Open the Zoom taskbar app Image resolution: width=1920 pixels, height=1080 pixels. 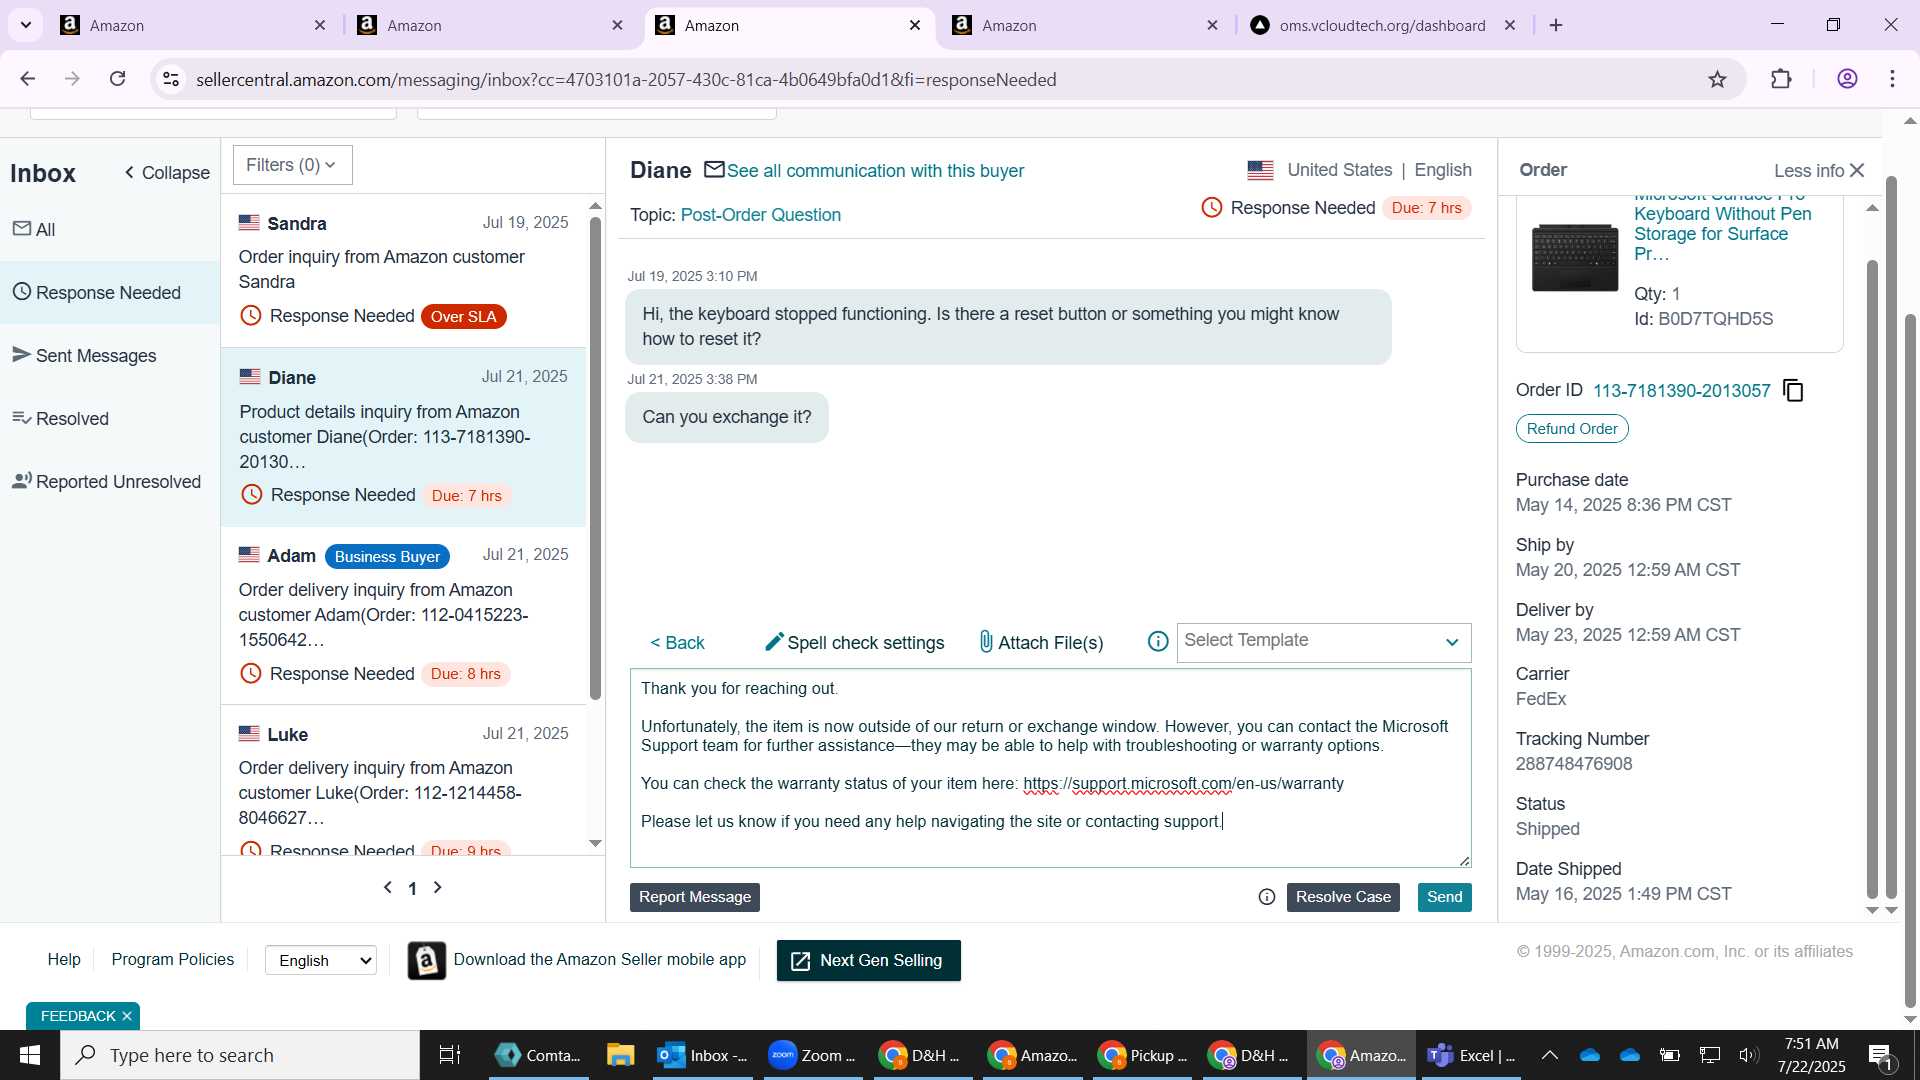(811, 1055)
